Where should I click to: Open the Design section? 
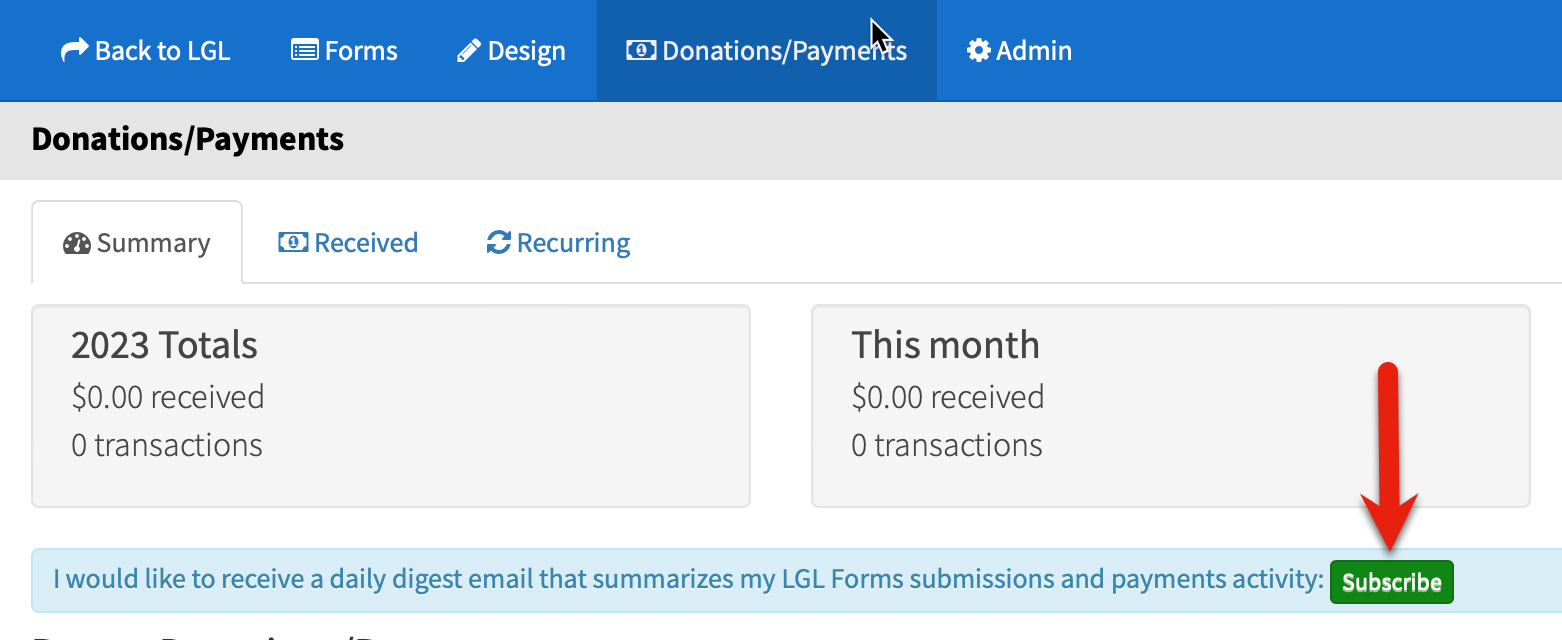pos(511,51)
